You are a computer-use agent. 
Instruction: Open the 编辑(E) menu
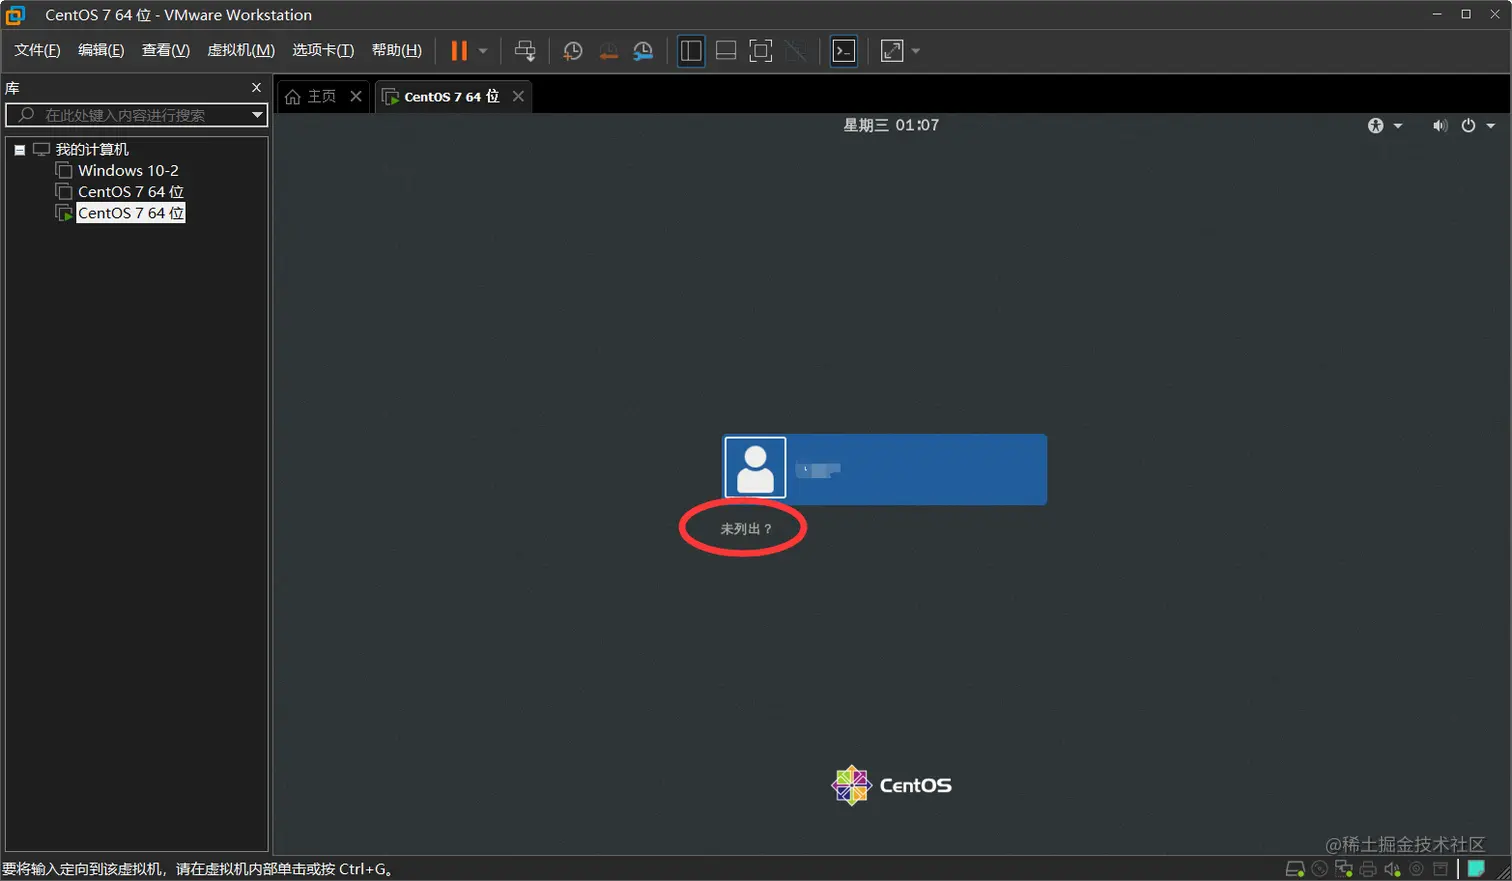tap(101, 50)
